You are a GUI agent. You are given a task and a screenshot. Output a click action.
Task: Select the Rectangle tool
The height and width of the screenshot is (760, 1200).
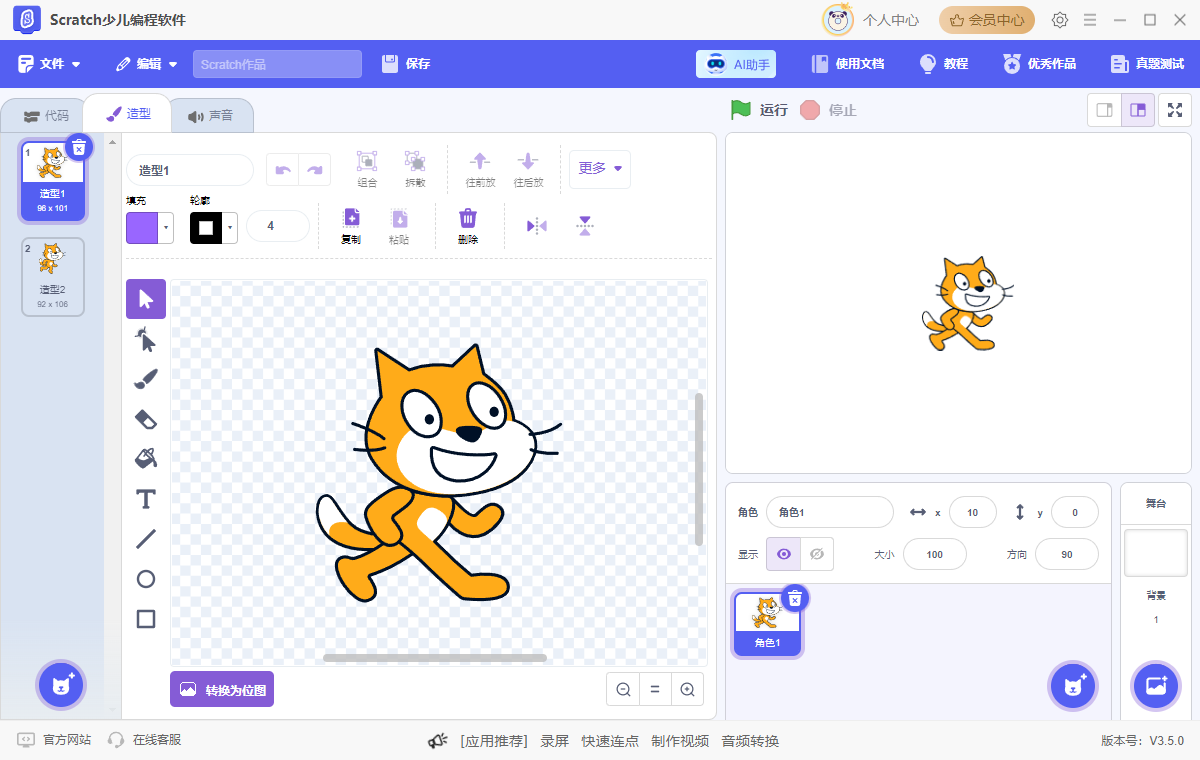point(145,618)
